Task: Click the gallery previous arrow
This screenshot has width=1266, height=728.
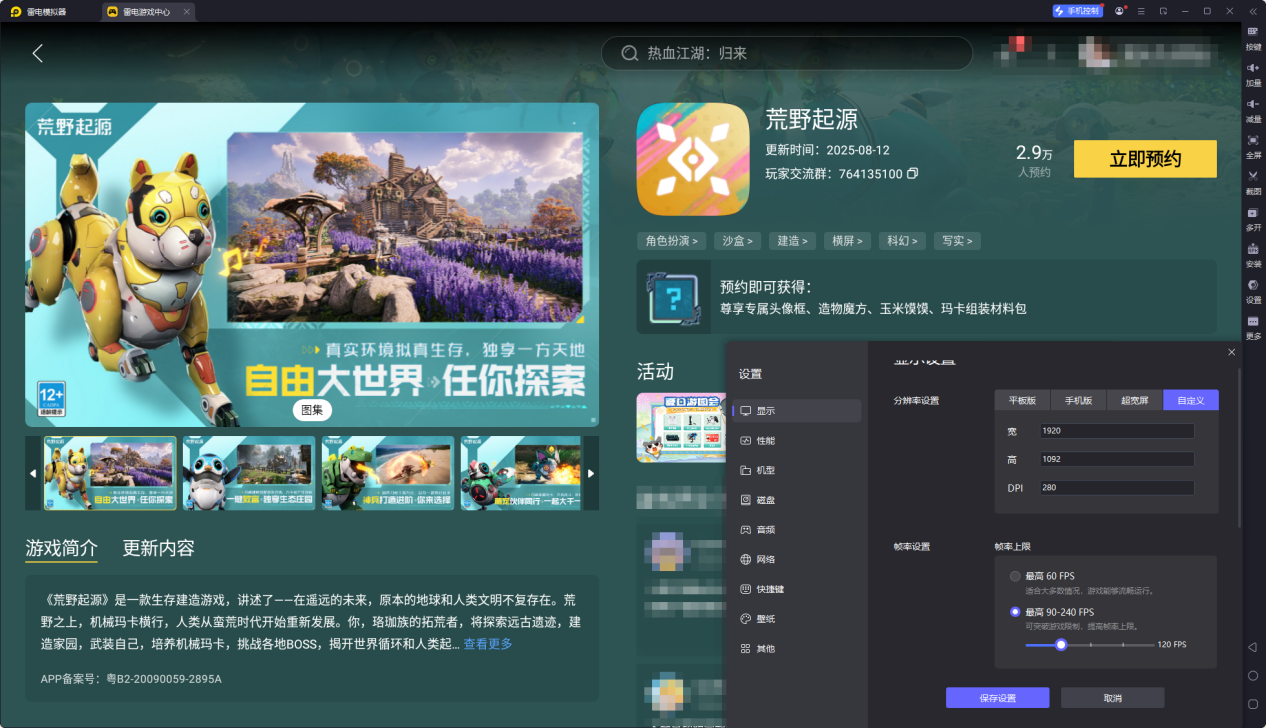Action: [33, 473]
